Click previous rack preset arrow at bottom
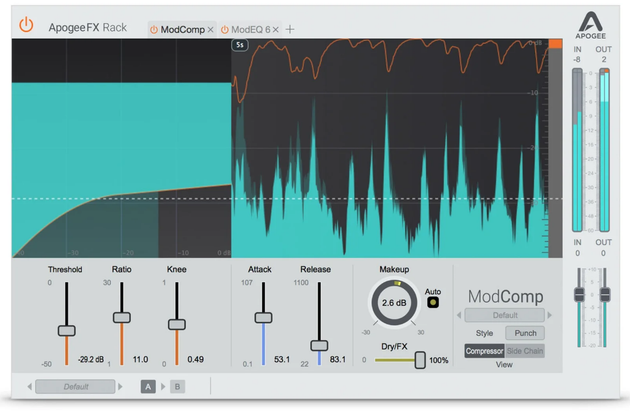This screenshot has width=630, height=411. coord(29,387)
